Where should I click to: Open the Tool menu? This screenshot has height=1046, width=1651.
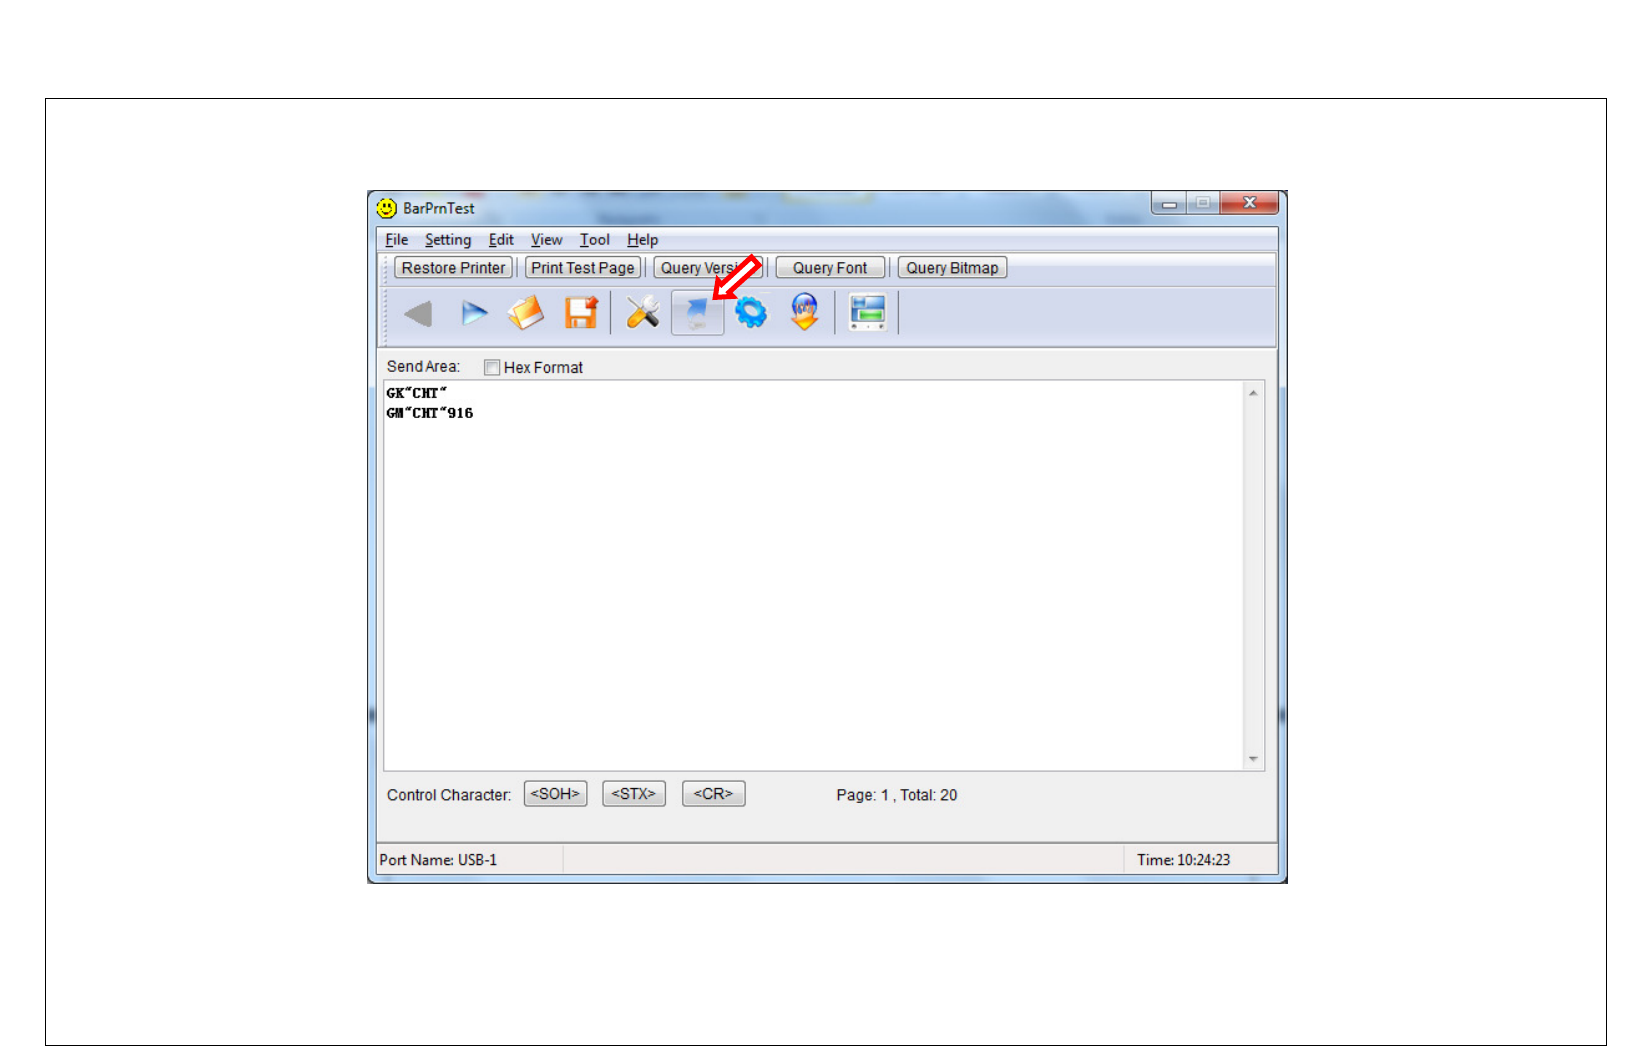[595, 240]
